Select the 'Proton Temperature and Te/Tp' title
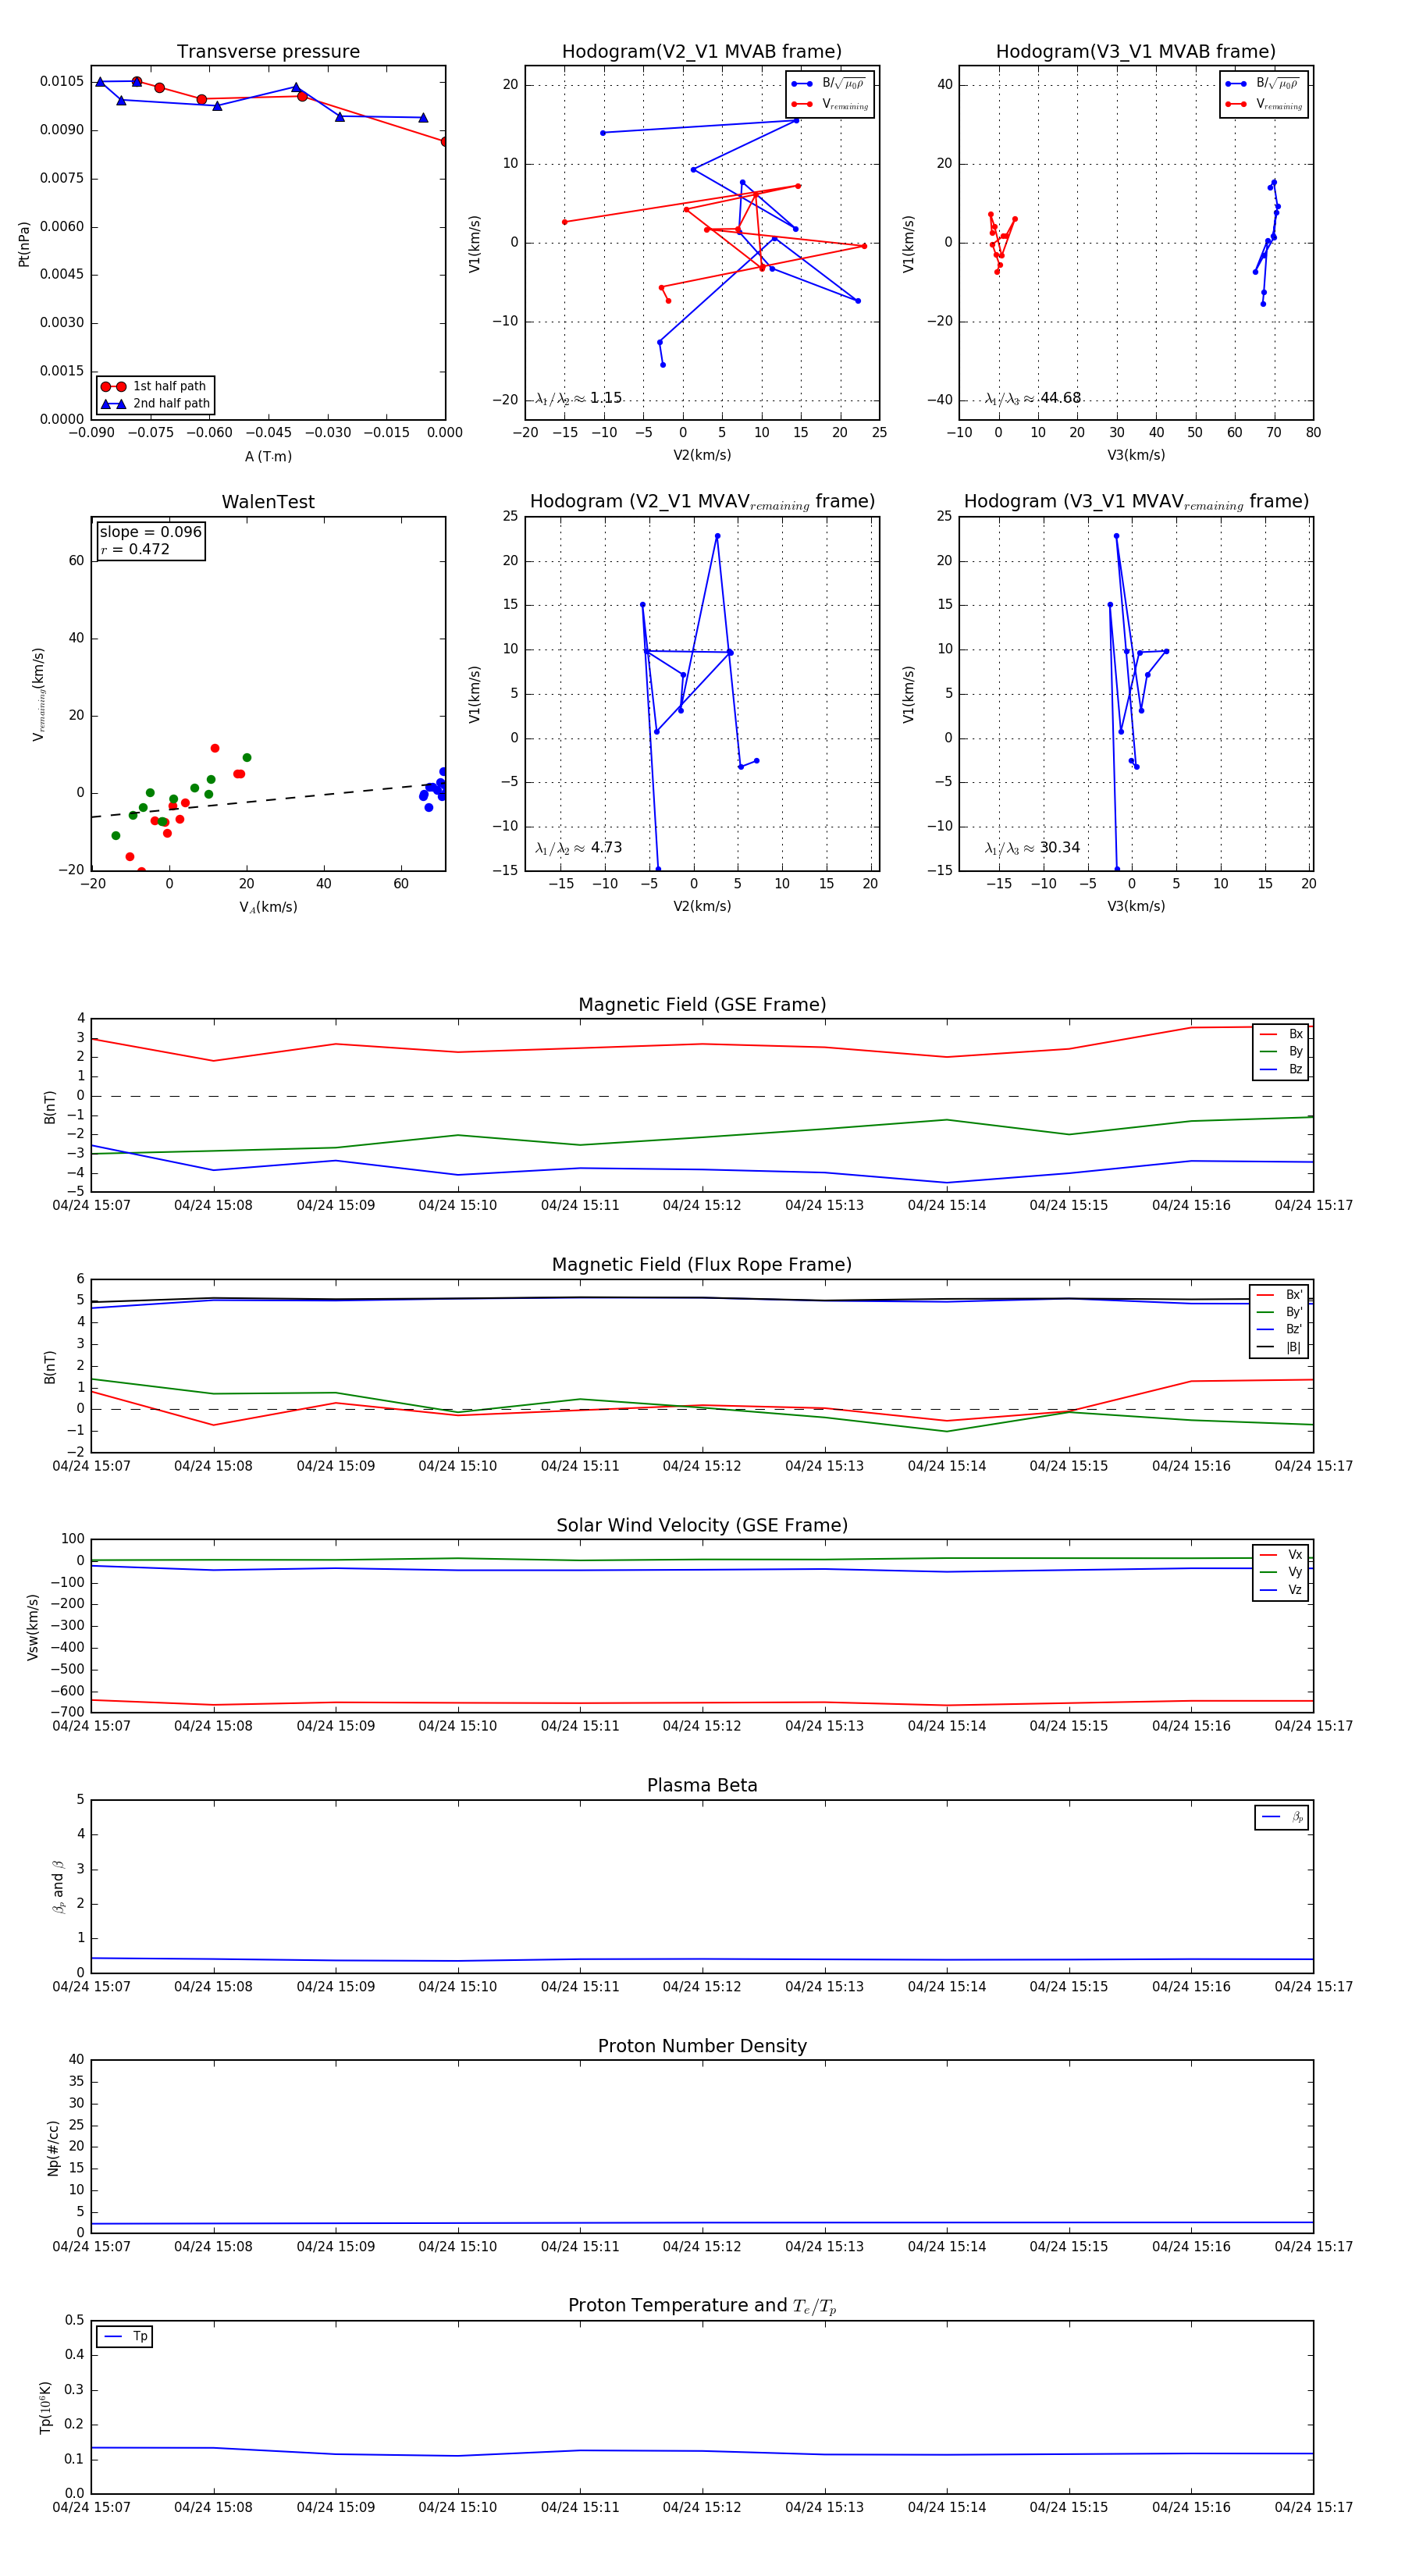 [702, 2306]
